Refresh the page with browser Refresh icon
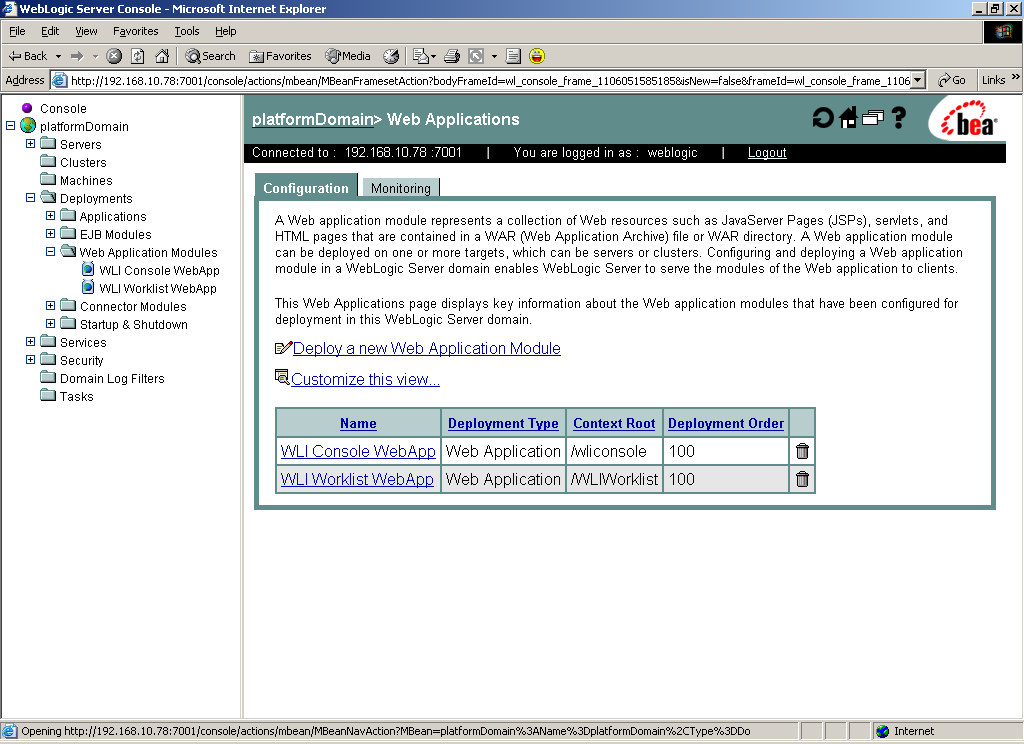1024x744 pixels. pyautogui.click(x=138, y=56)
